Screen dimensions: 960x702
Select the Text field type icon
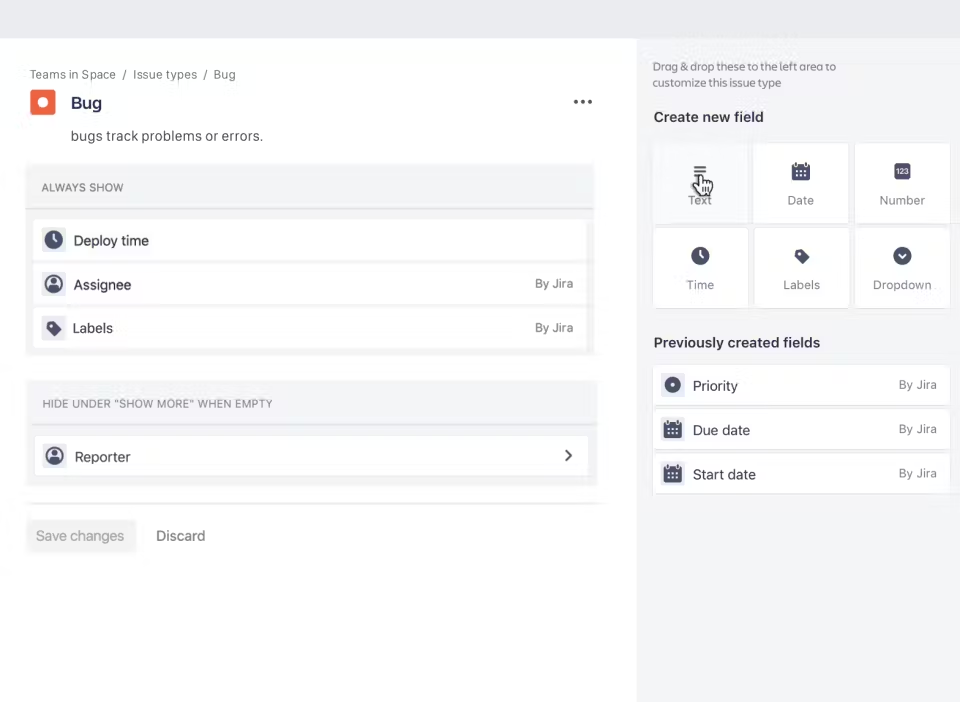700,173
